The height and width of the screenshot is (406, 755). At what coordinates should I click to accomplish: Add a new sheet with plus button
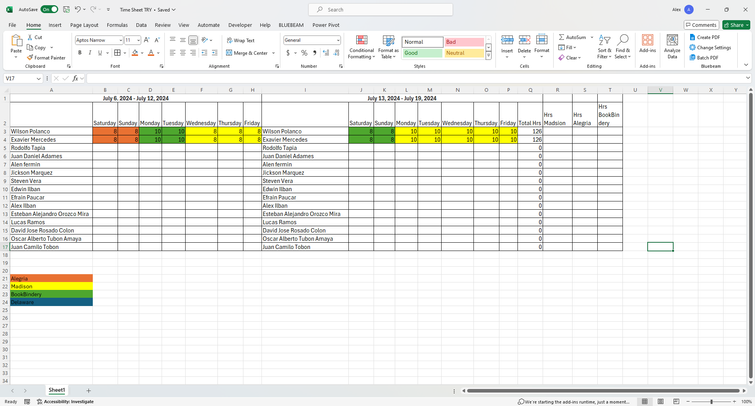coord(88,391)
